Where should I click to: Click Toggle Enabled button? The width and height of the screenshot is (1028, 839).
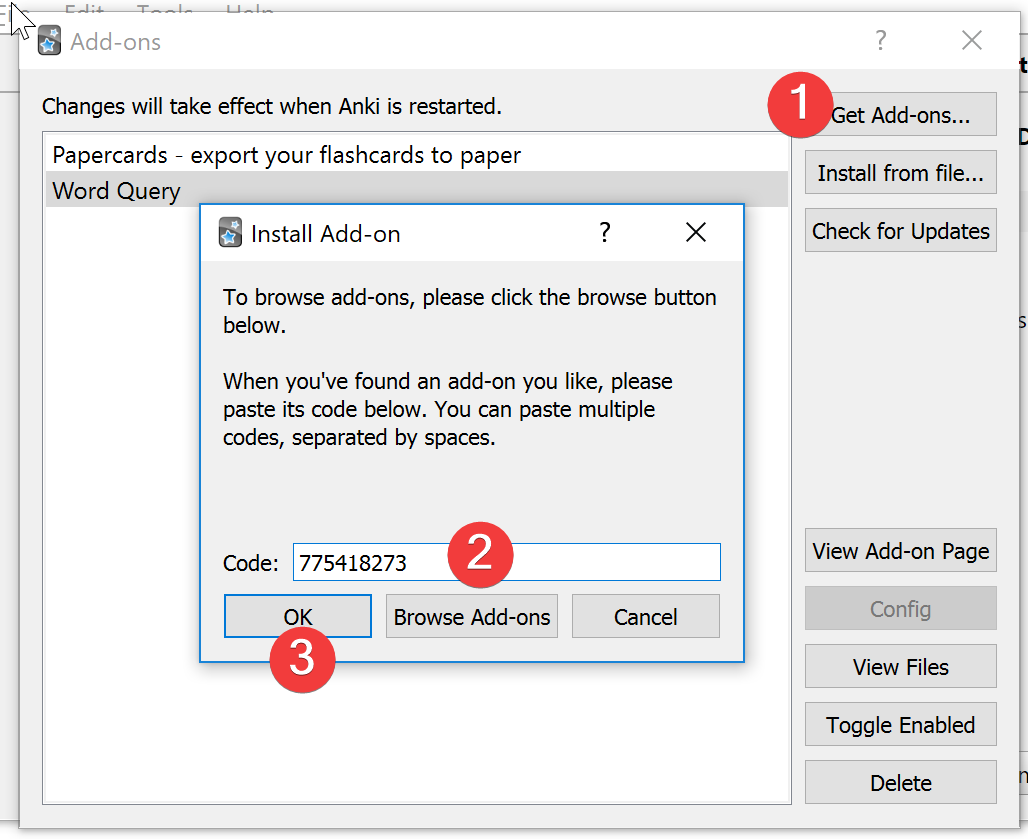[901, 724]
